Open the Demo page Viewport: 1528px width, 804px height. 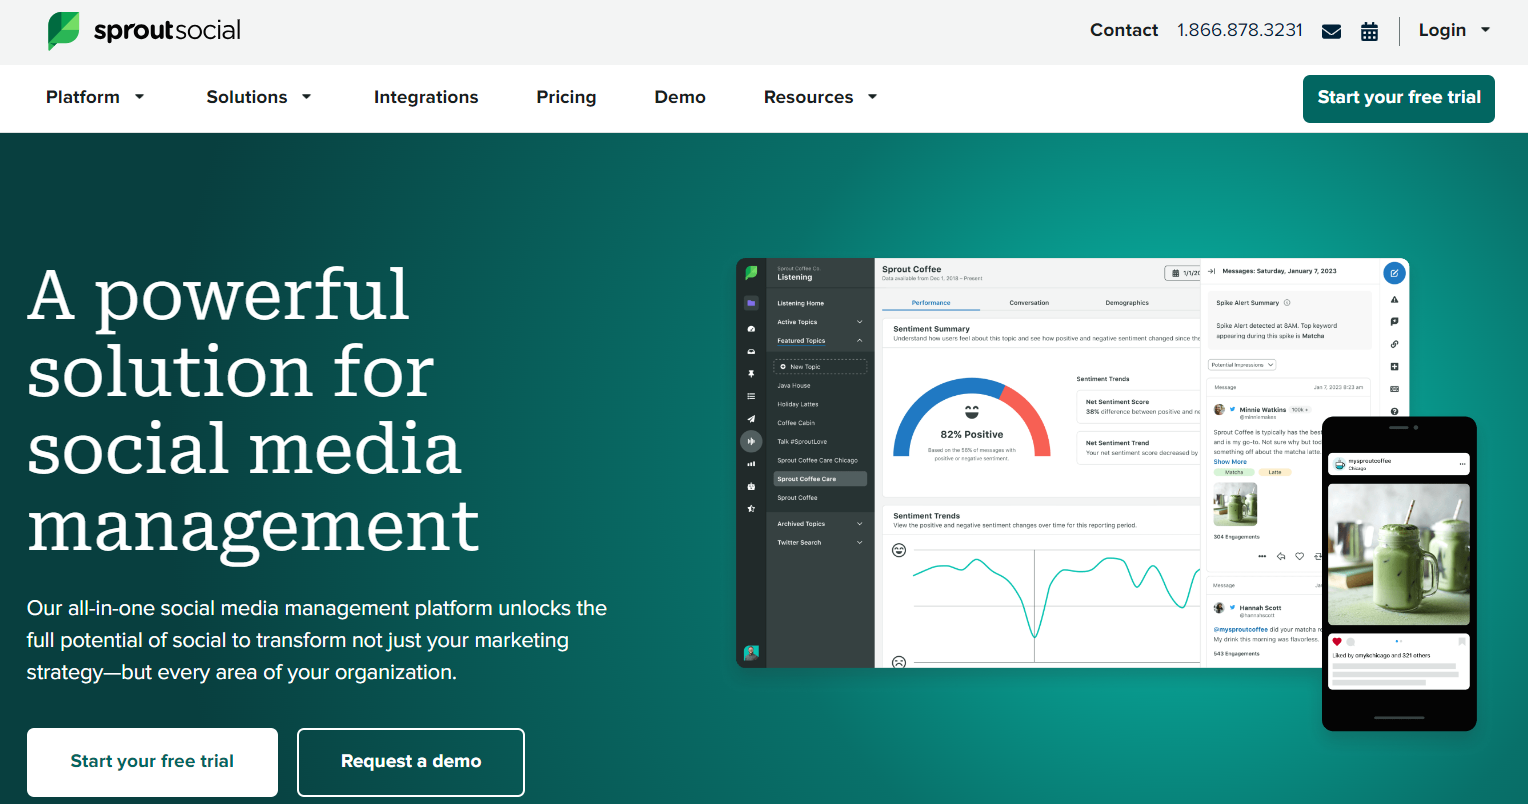coord(680,97)
